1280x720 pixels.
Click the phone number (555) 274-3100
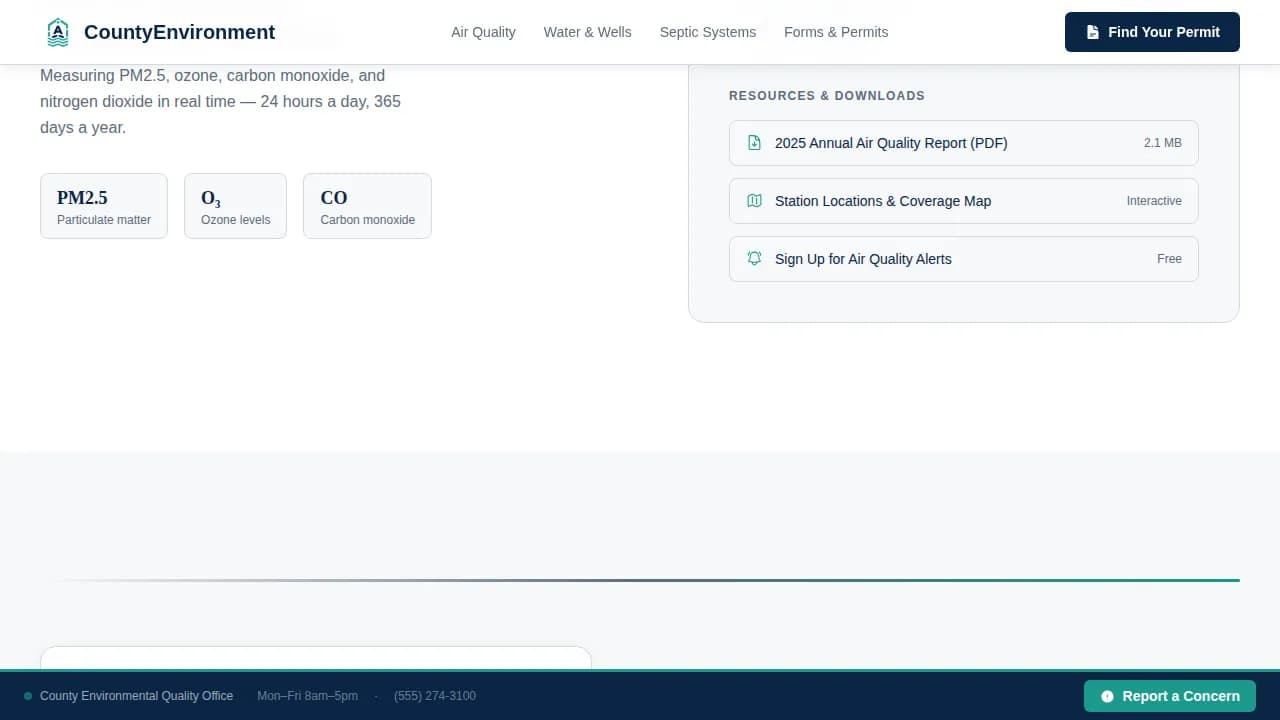[435, 696]
